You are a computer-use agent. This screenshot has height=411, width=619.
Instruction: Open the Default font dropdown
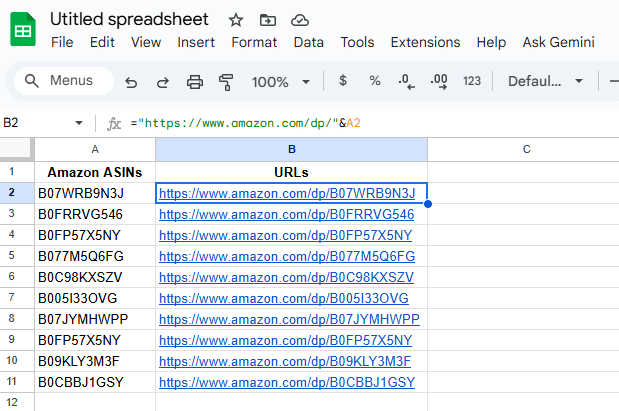(x=543, y=81)
